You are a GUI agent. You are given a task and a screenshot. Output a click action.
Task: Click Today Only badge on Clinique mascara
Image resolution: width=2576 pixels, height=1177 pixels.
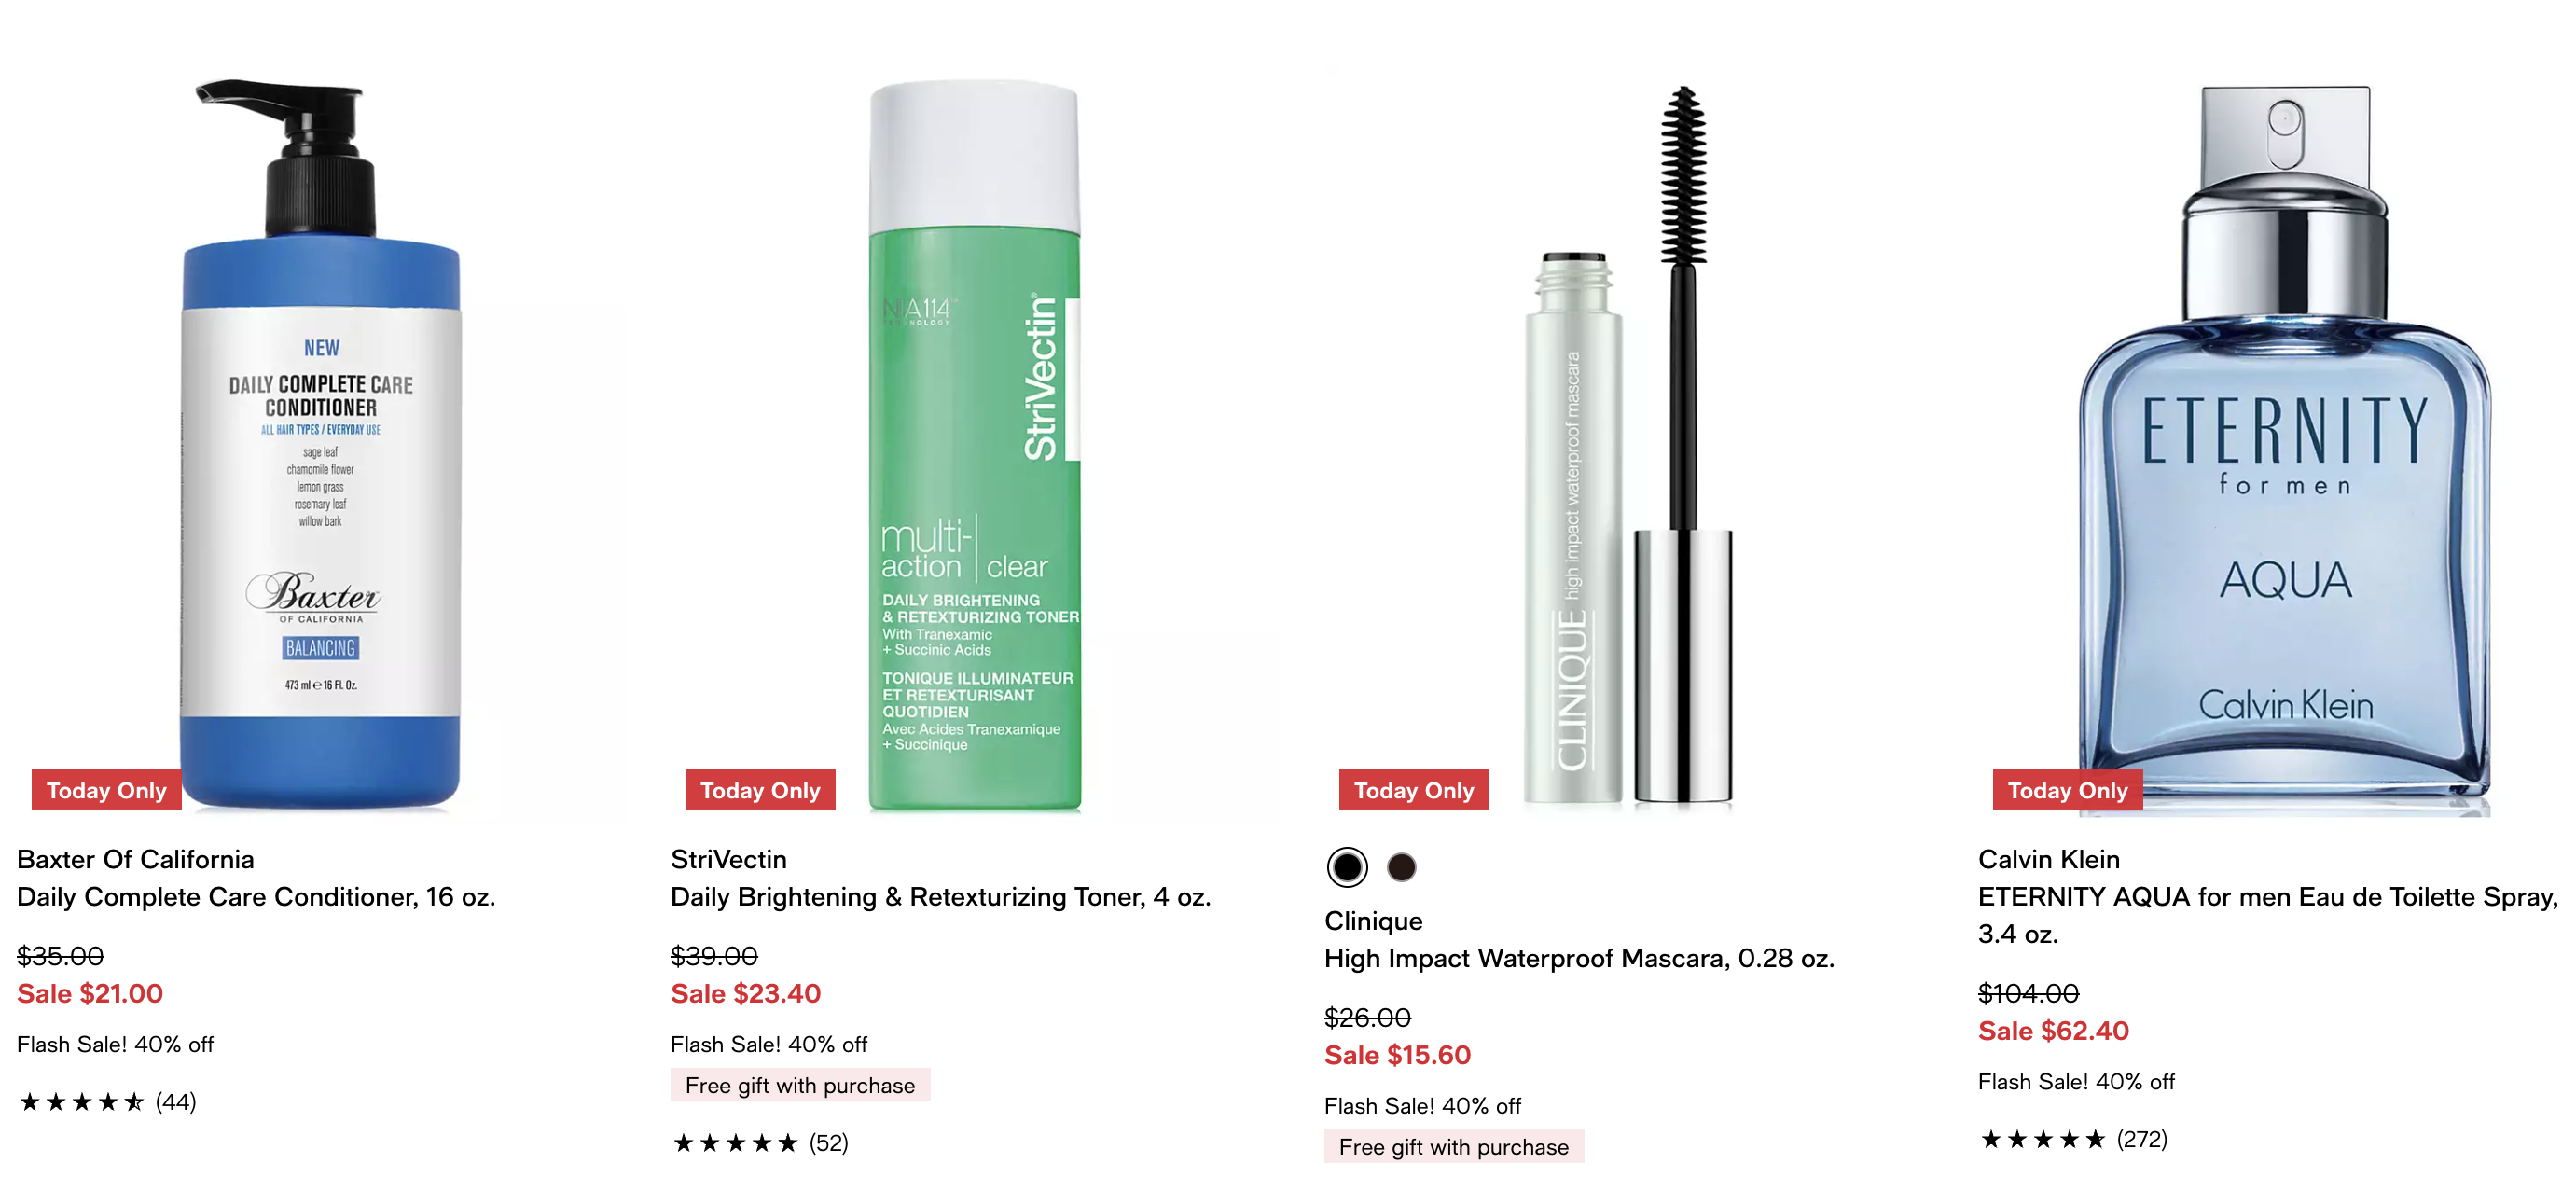coord(1414,790)
